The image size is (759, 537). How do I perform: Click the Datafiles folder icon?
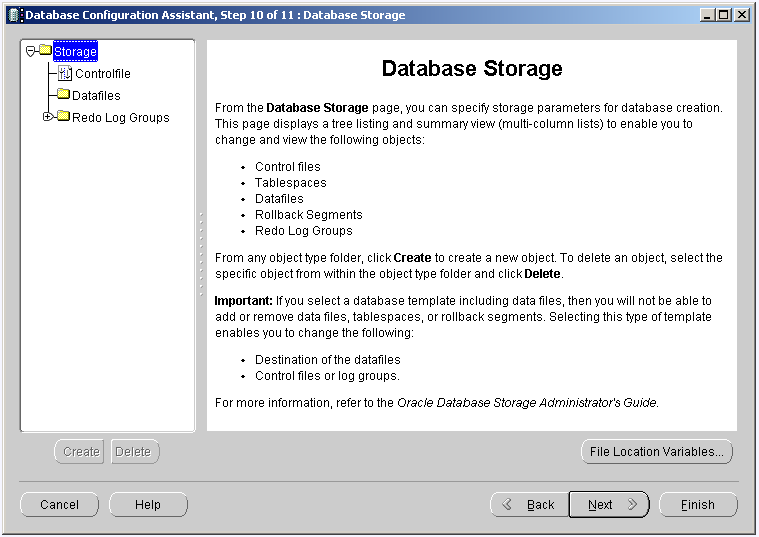pos(63,95)
